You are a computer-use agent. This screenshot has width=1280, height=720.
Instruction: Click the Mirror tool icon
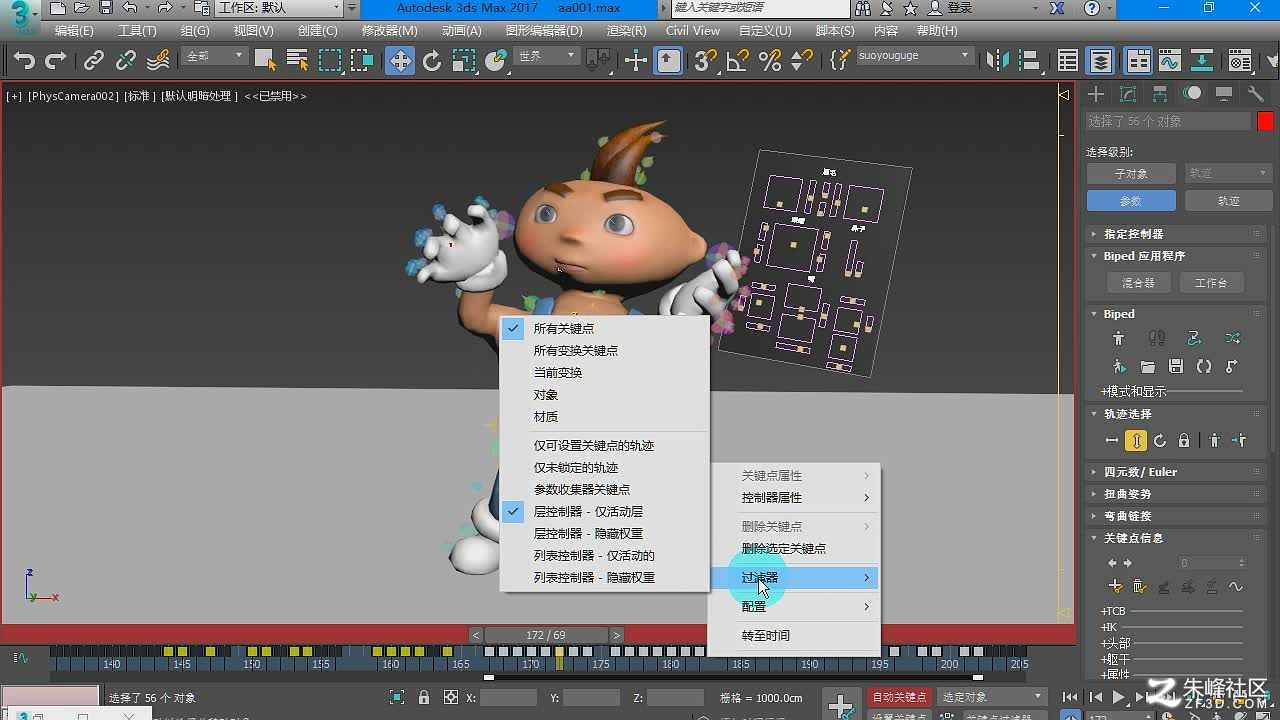(x=998, y=61)
